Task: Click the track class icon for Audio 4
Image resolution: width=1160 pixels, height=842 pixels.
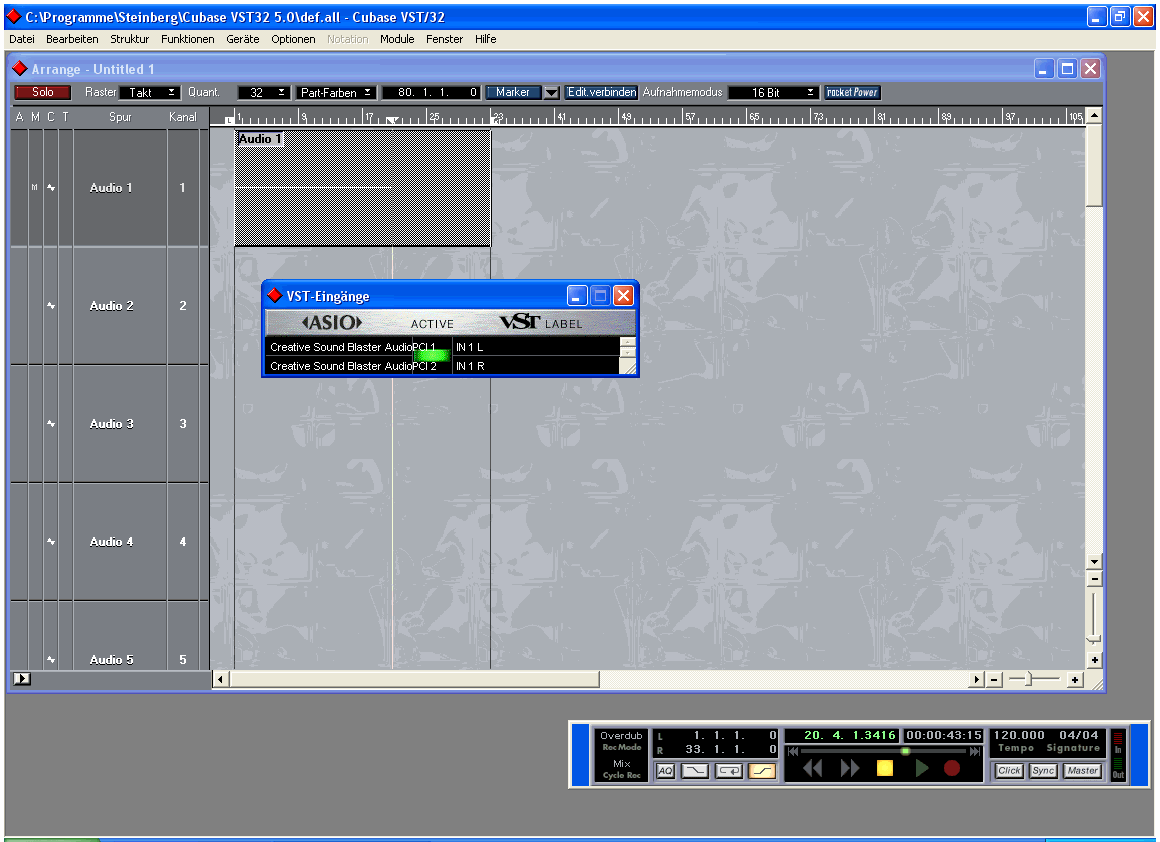Action: click(50, 542)
